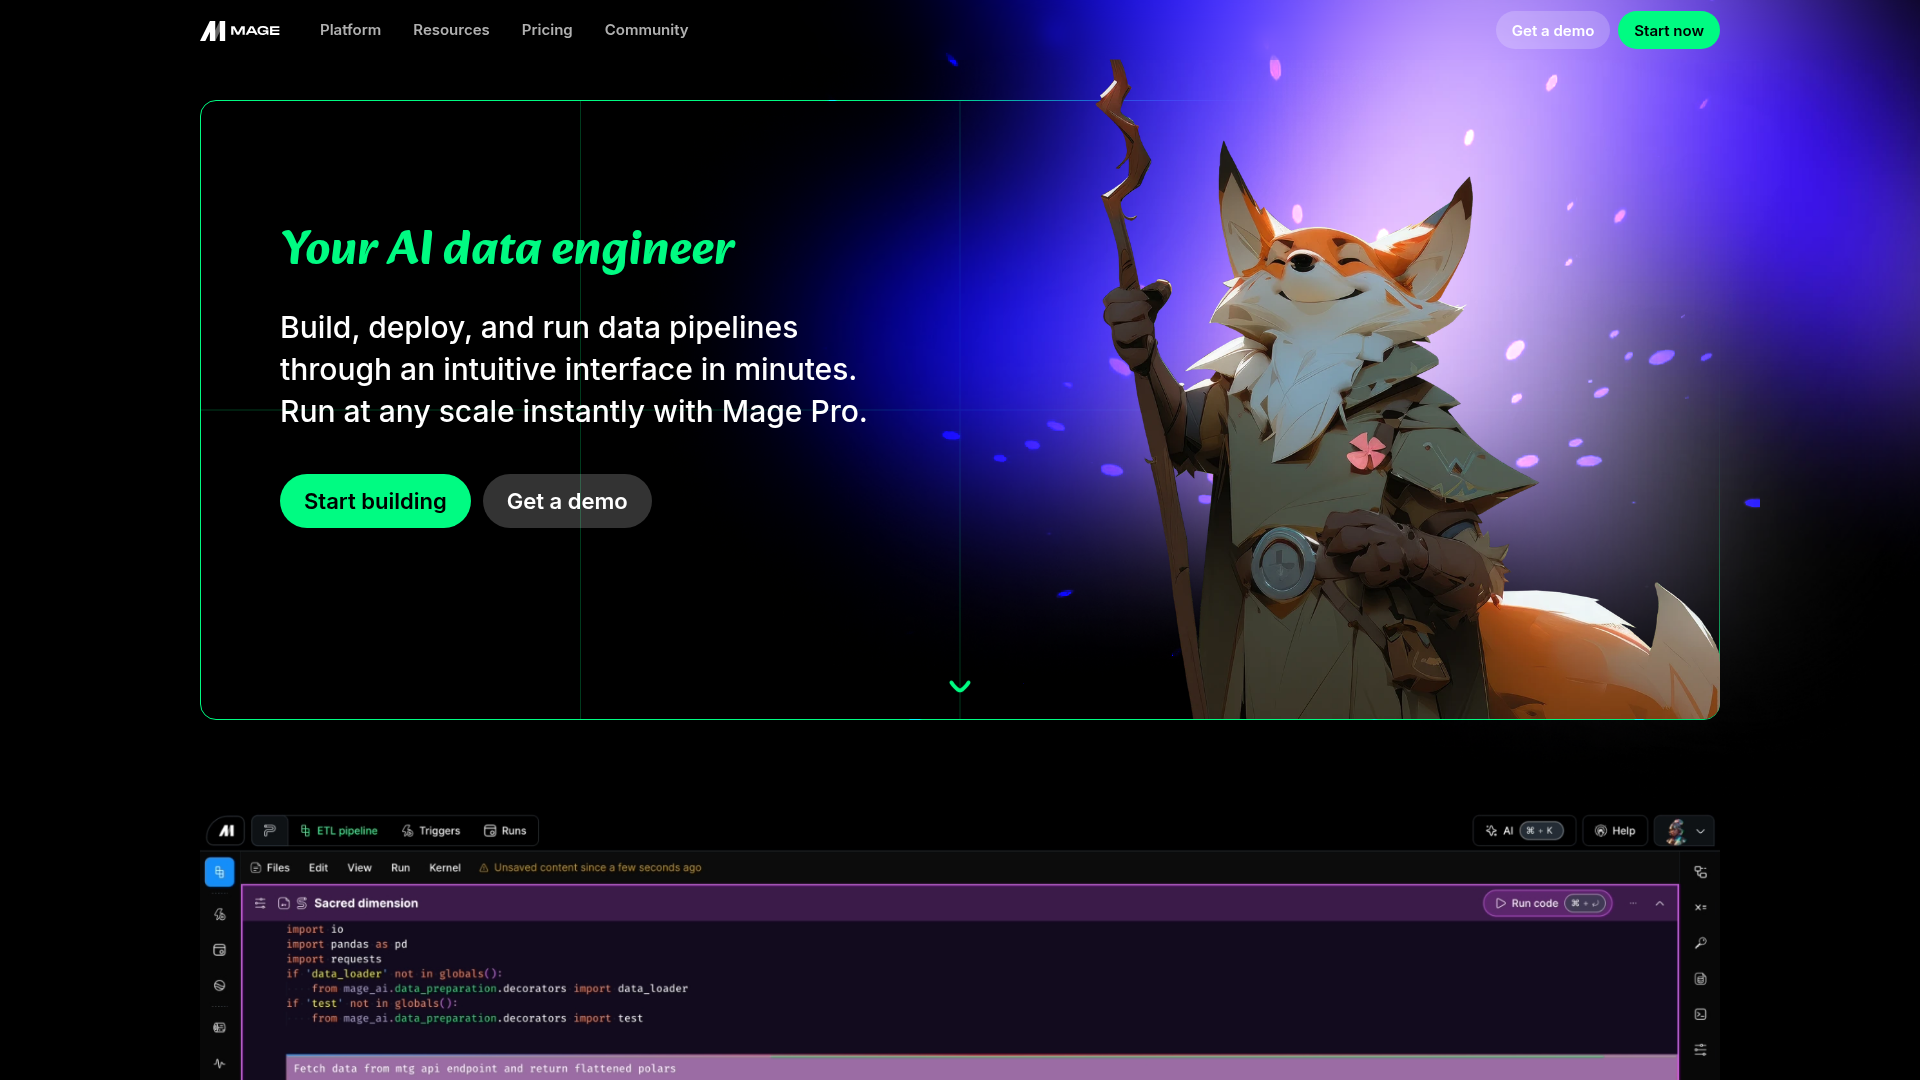Click the key secrets icon in right sidebar
1920x1080 pixels.
tap(1700, 943)
